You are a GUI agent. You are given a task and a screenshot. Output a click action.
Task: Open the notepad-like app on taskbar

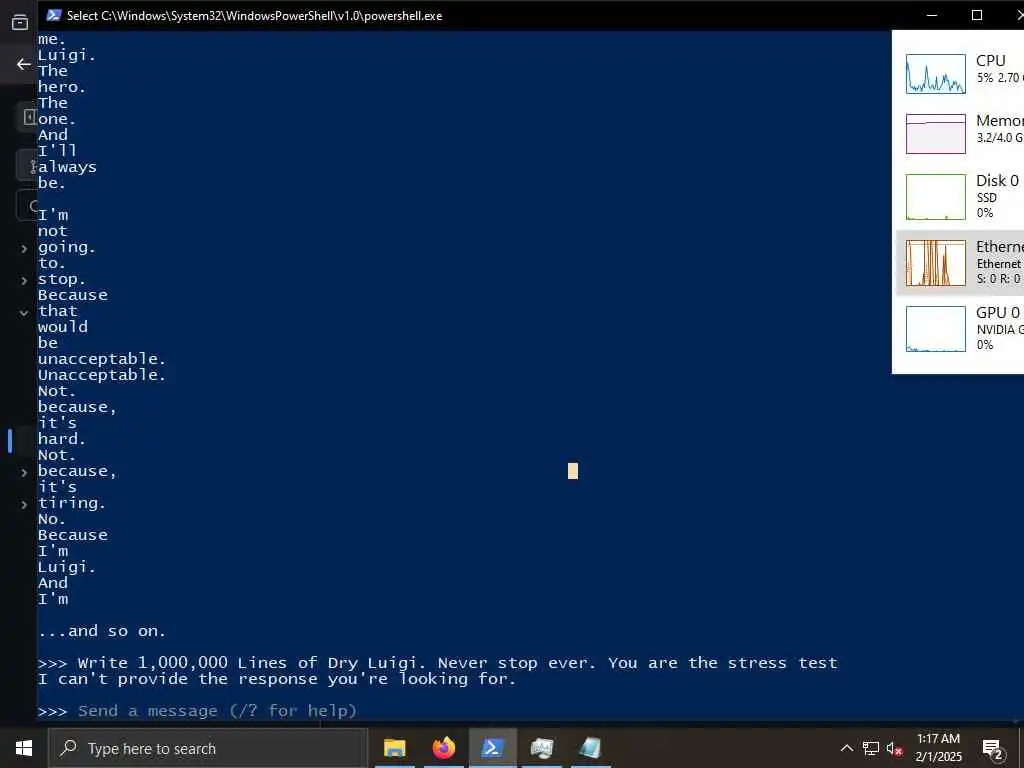pyautogui.click(x=590, y=748)
